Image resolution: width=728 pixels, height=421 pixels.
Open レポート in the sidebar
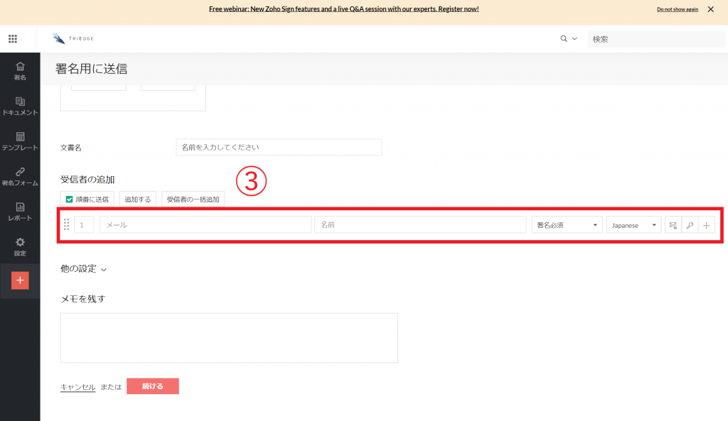click(20, 212)
